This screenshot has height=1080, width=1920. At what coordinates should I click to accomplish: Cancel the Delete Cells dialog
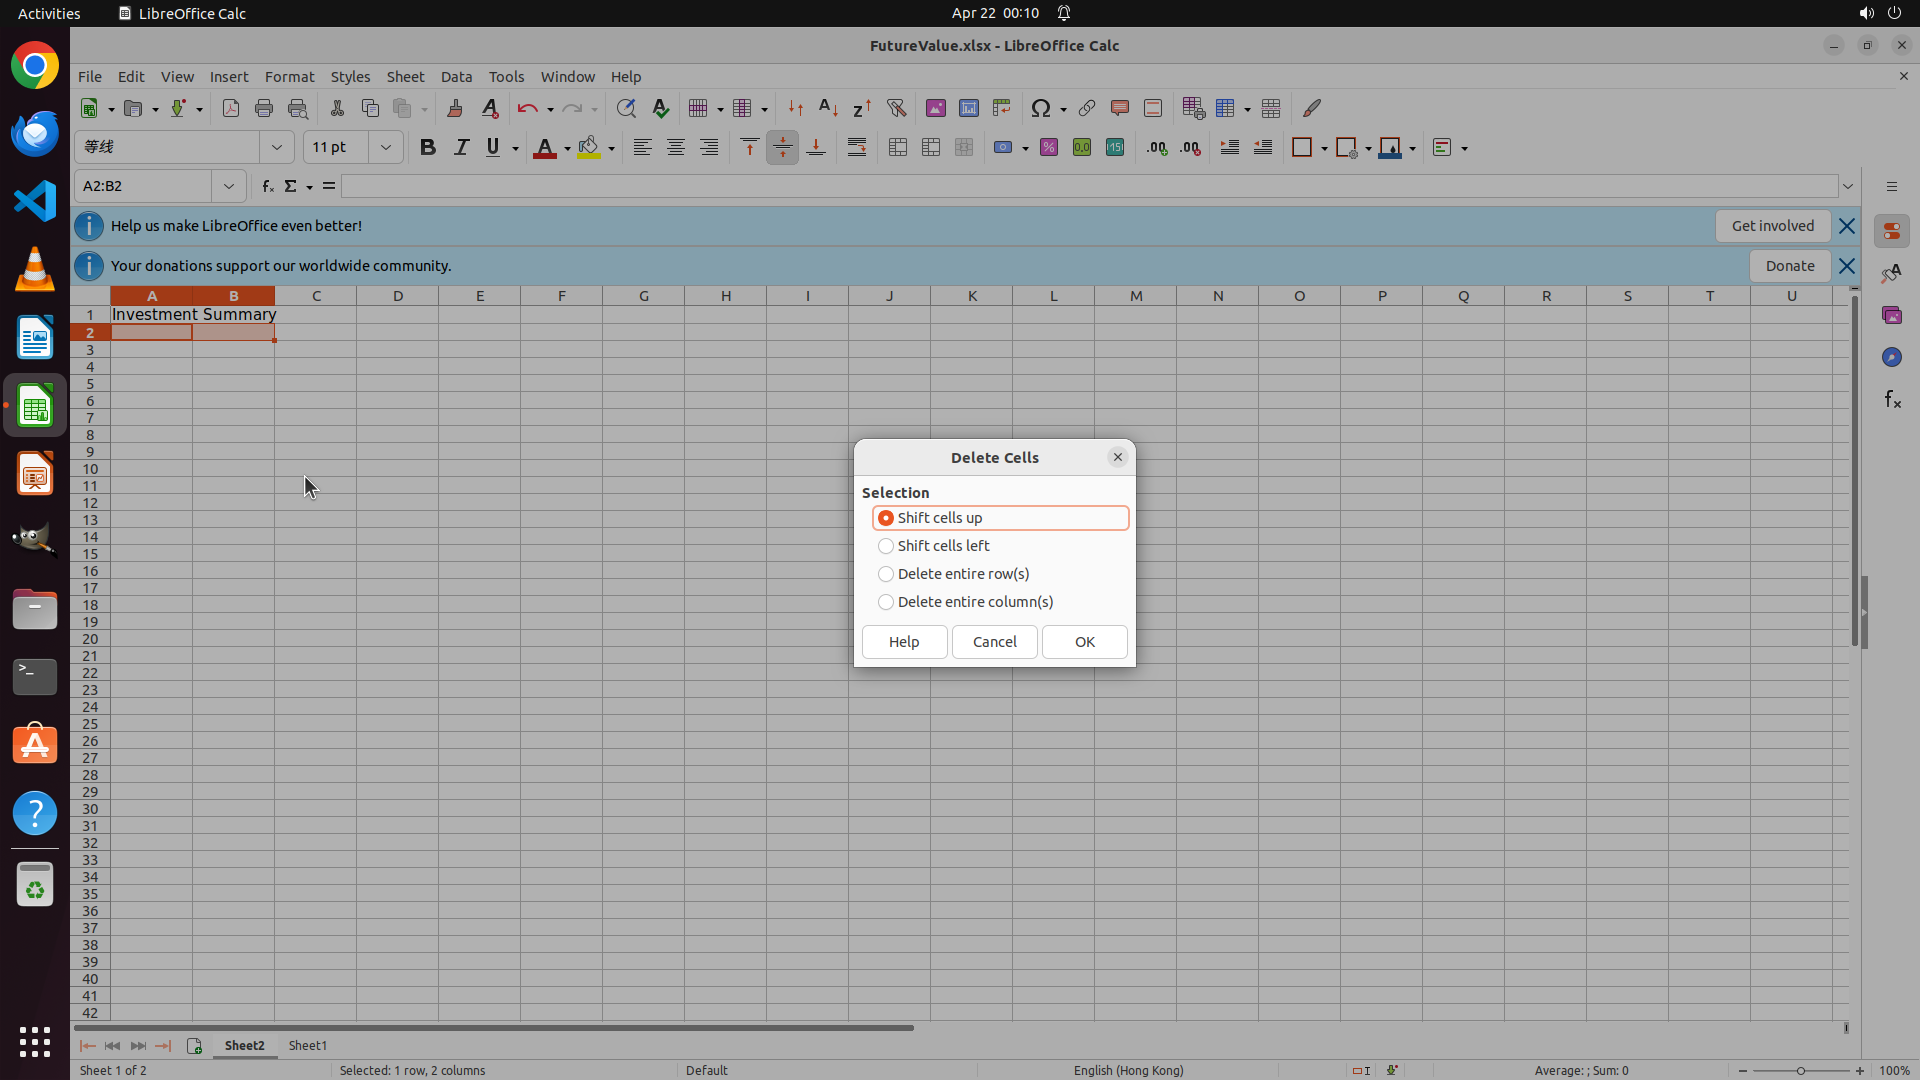(x=994, y=642)
